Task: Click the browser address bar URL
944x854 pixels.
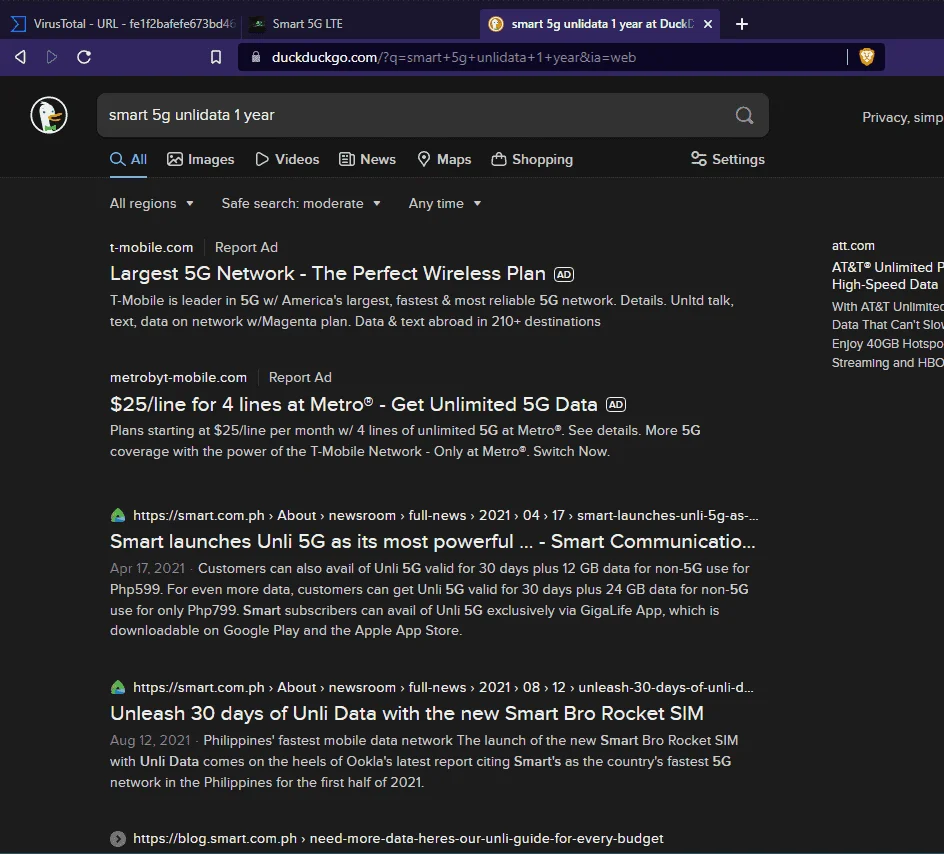Action: coord(454,57)
